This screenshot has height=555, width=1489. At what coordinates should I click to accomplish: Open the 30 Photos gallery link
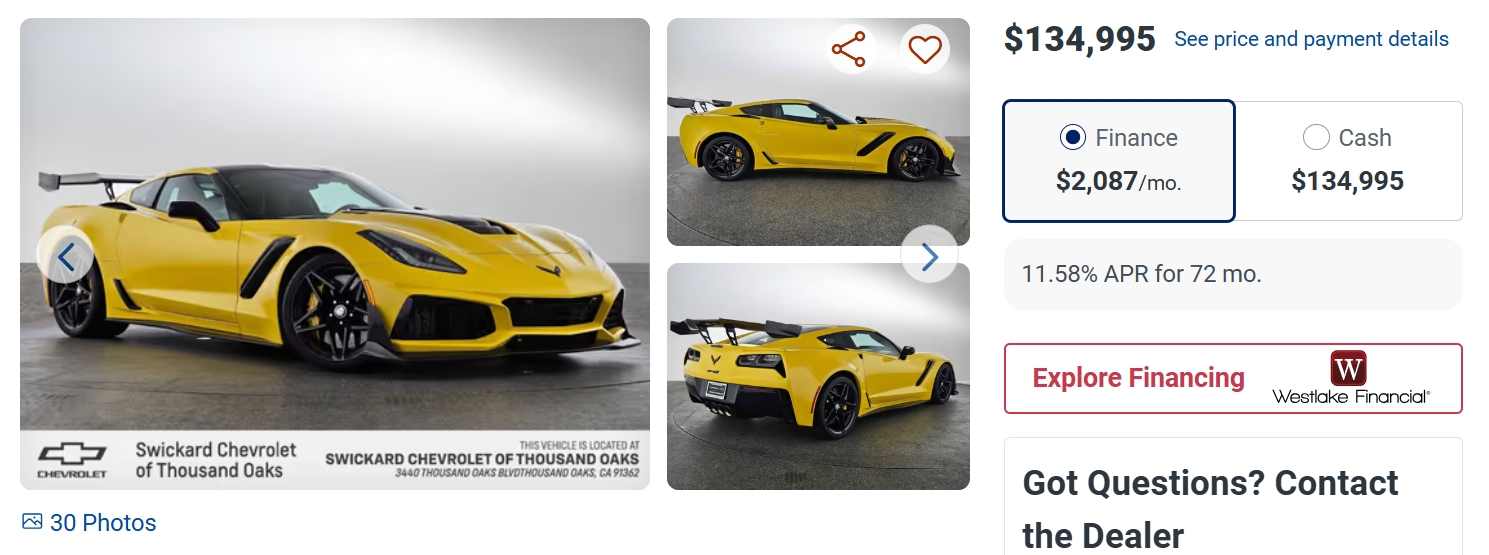tap(103, 523)
